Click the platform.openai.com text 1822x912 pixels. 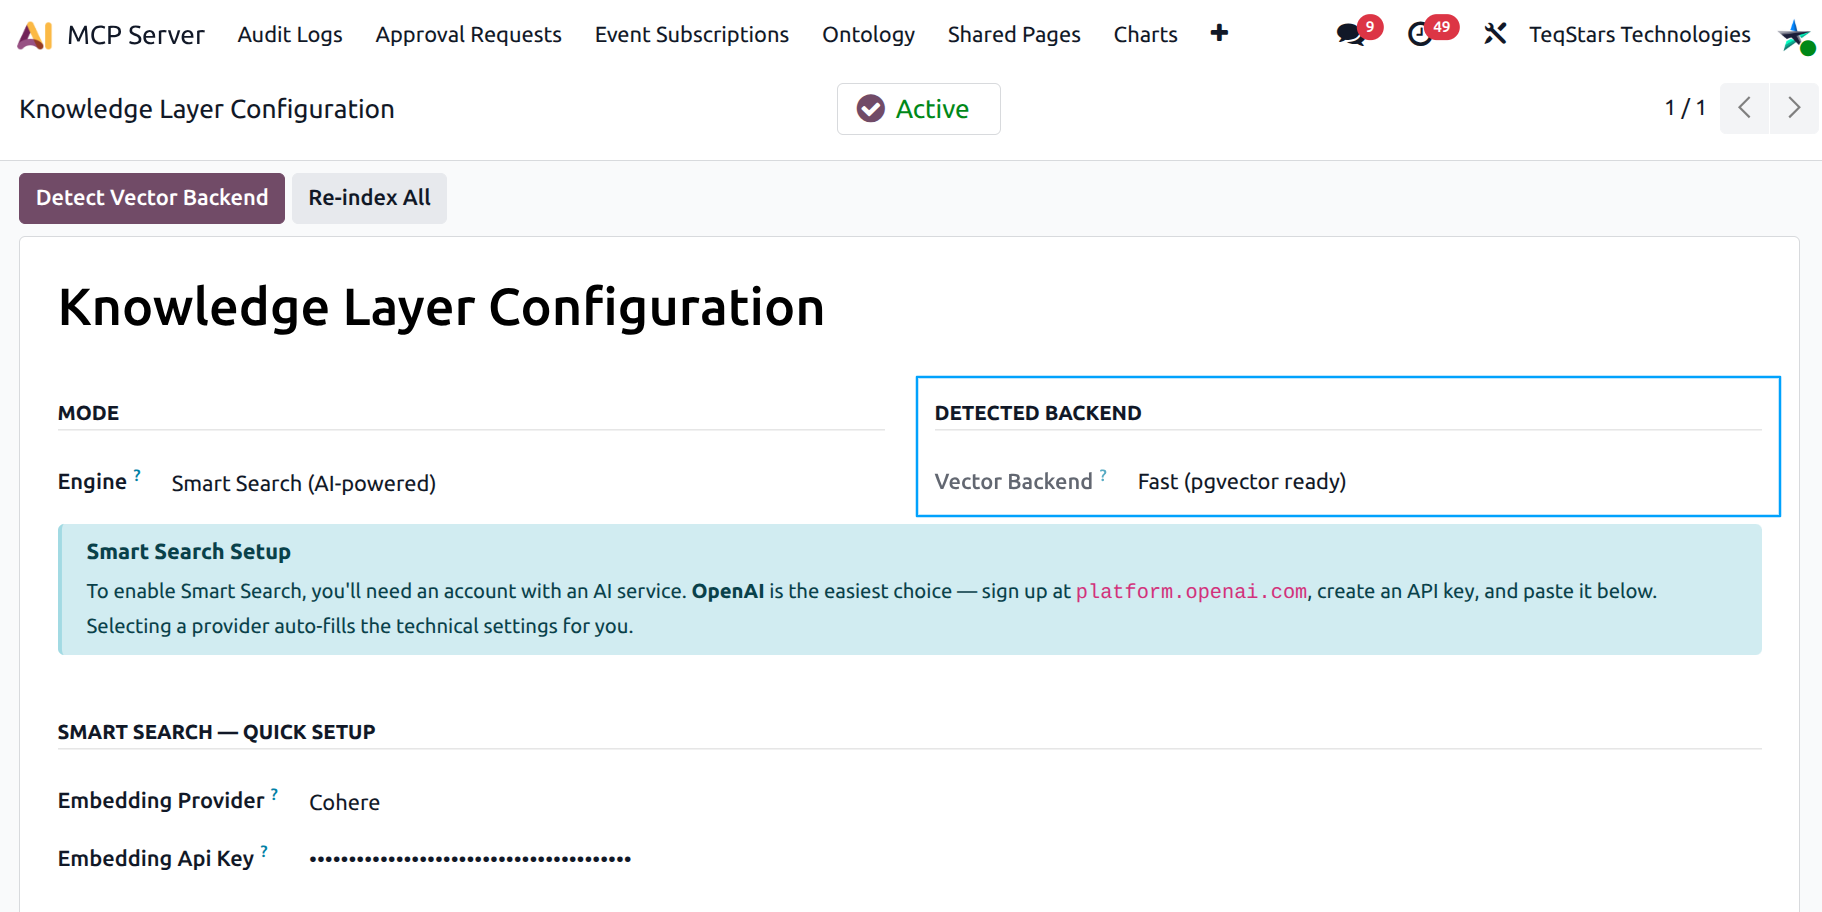point(1191,592)
